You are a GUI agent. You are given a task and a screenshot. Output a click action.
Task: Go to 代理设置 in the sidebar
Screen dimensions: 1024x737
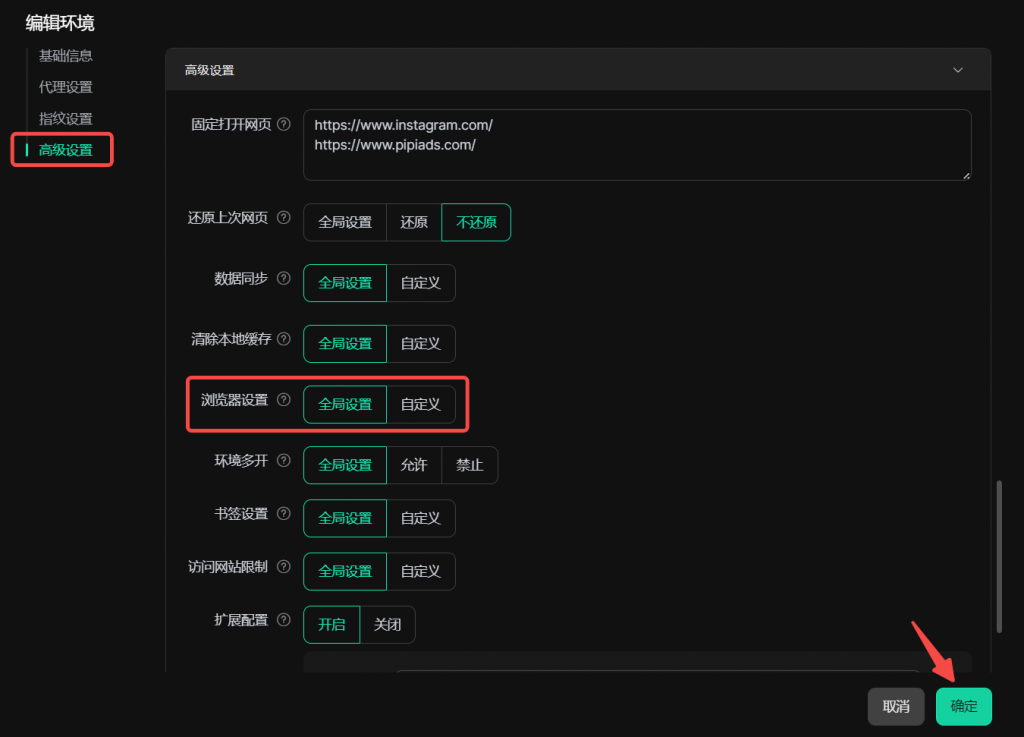[x=66, y=88]
